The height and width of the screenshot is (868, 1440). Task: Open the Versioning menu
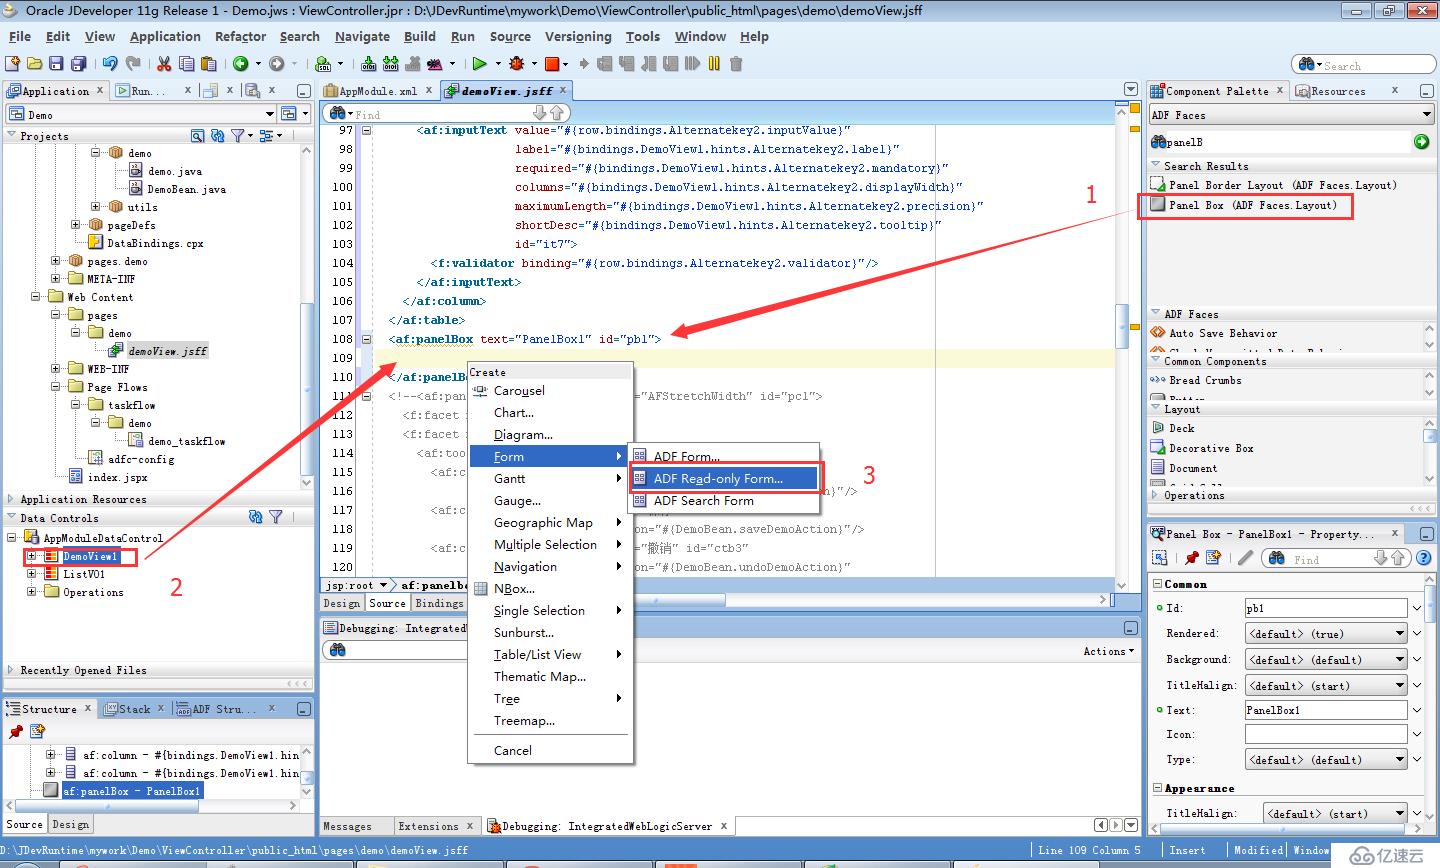tap(578, 36)
